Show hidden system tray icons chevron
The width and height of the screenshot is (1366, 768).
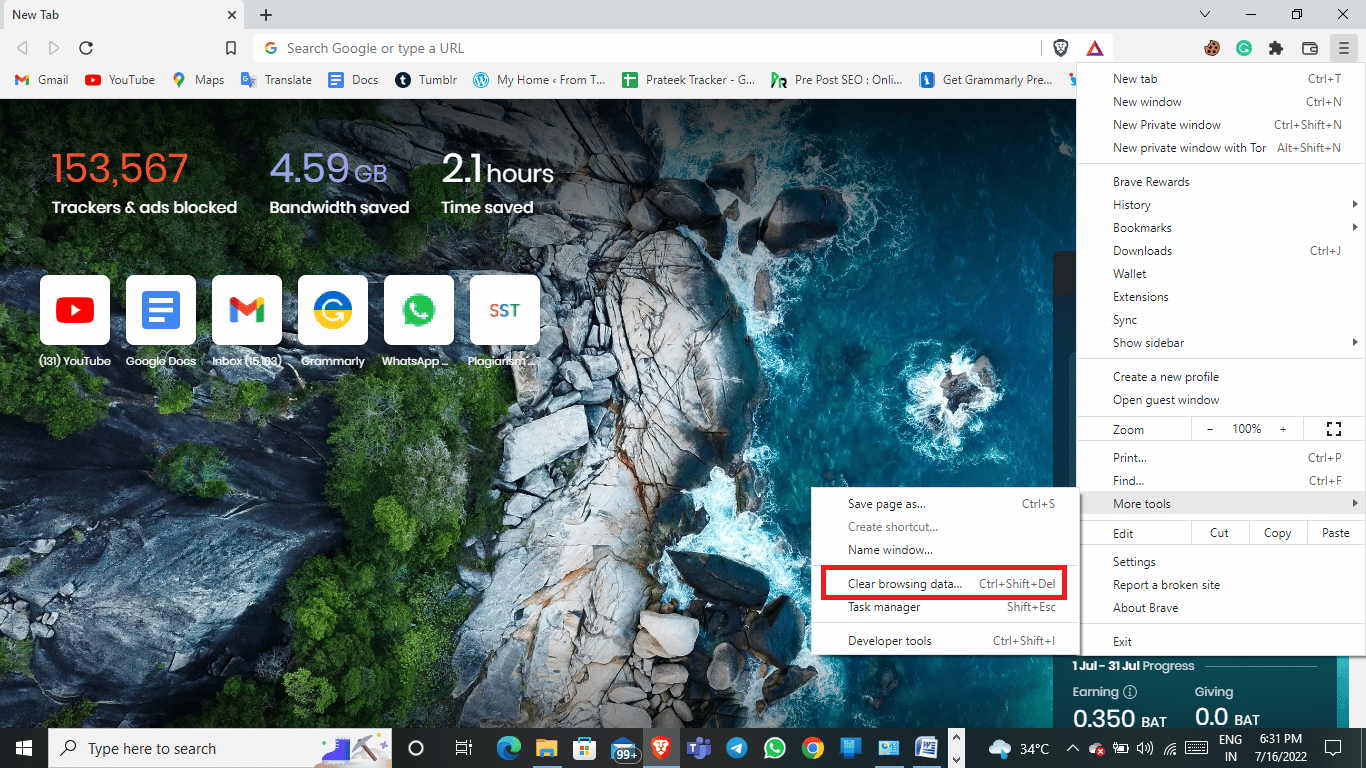1072,748
